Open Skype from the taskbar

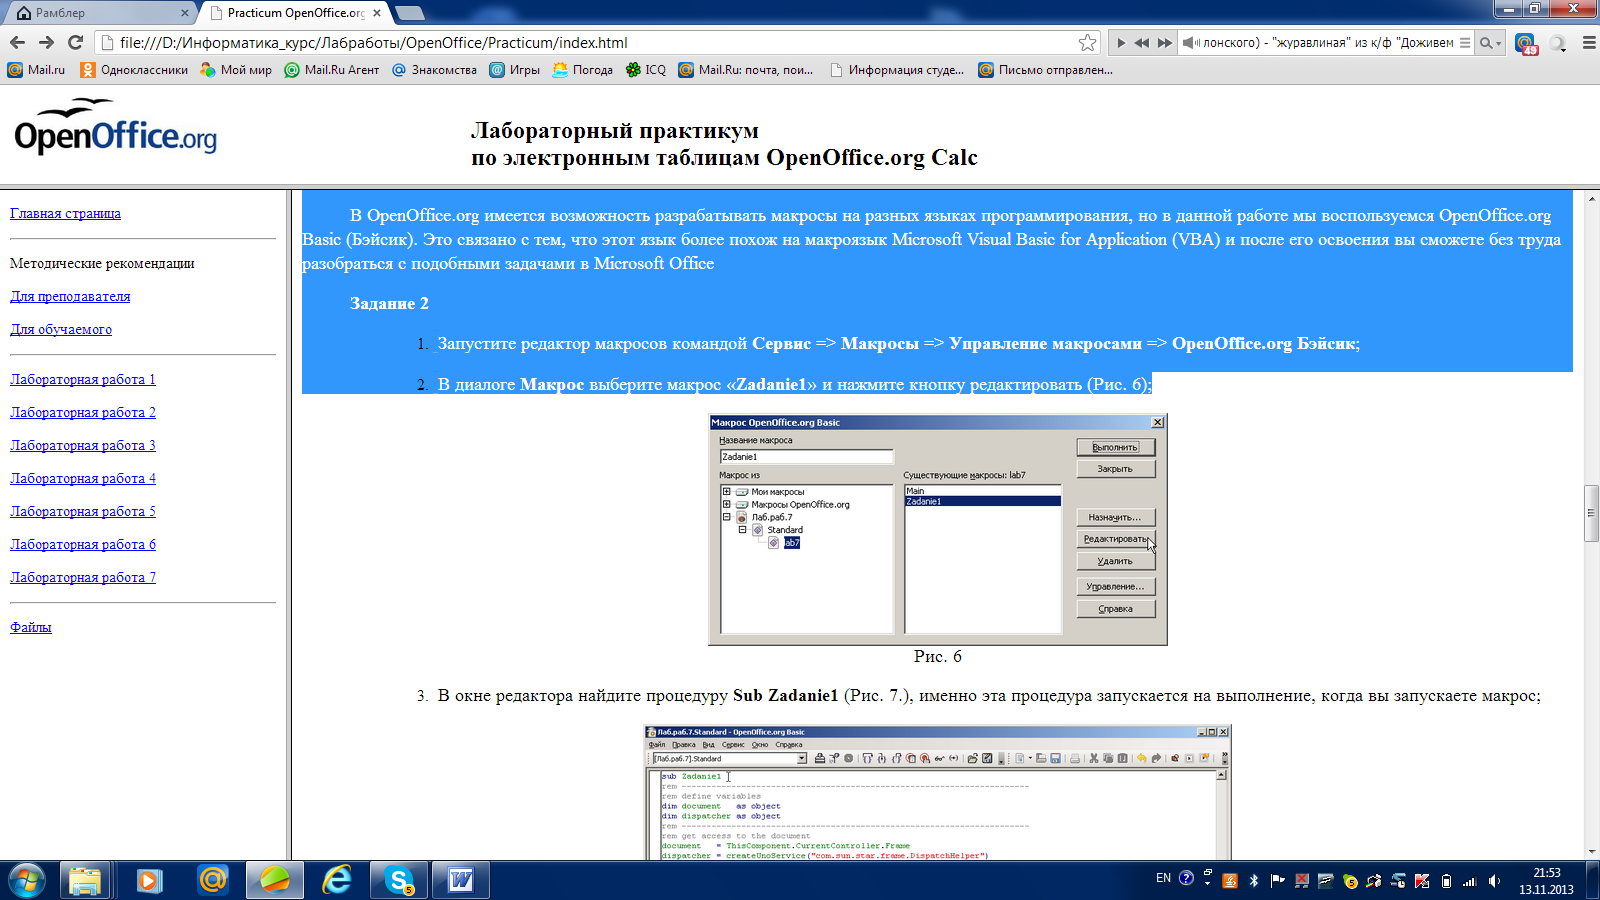[x=399, y=880]
